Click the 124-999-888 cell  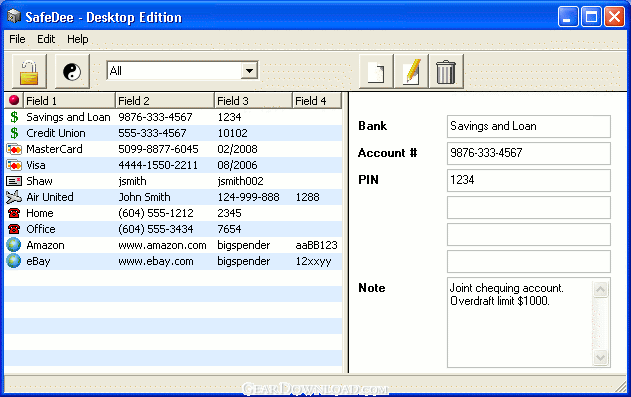click(x=248, y=197)
